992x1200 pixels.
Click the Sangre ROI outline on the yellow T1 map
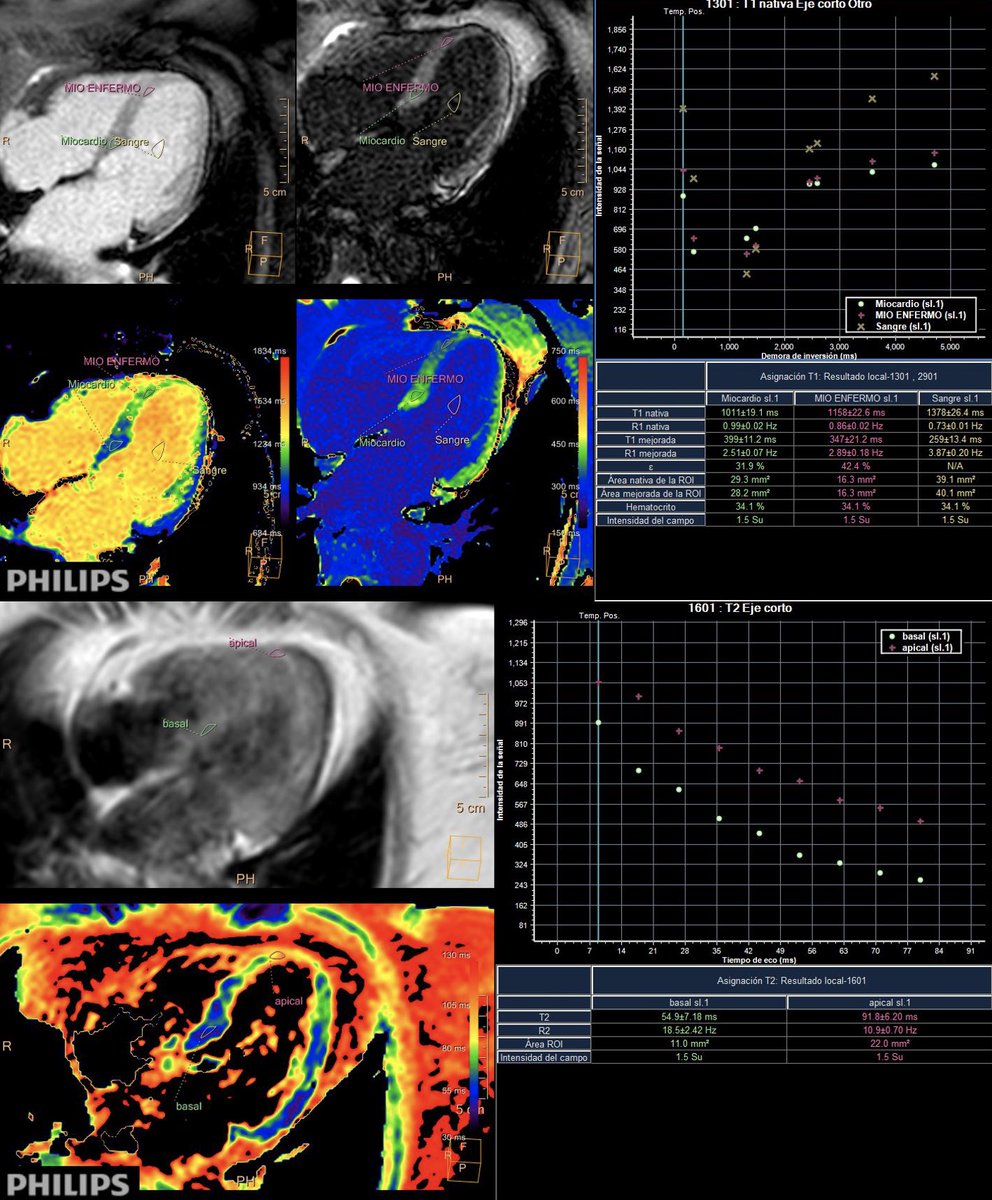click(x=159, y=451)
